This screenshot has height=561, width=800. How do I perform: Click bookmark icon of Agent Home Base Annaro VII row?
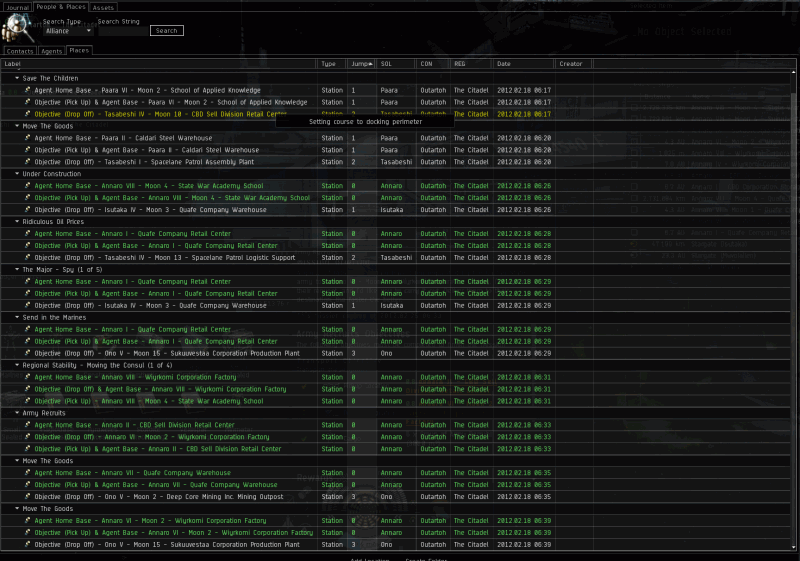tap(28, 473)
